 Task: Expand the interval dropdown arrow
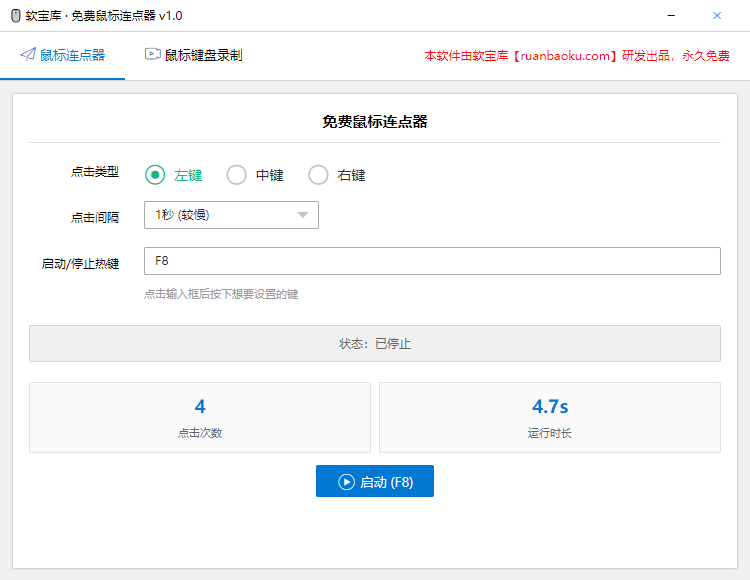pyautogui.click(x=303, y=215)
